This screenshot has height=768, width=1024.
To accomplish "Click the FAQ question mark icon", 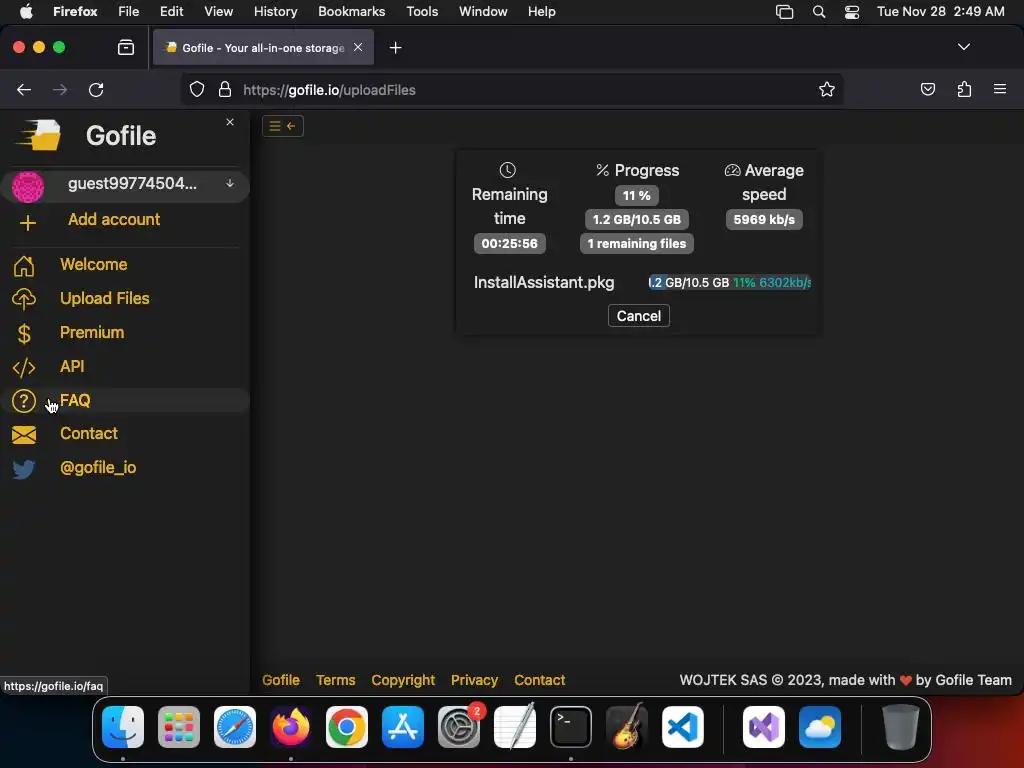I will pyautogui.click(x=24, y=401).
